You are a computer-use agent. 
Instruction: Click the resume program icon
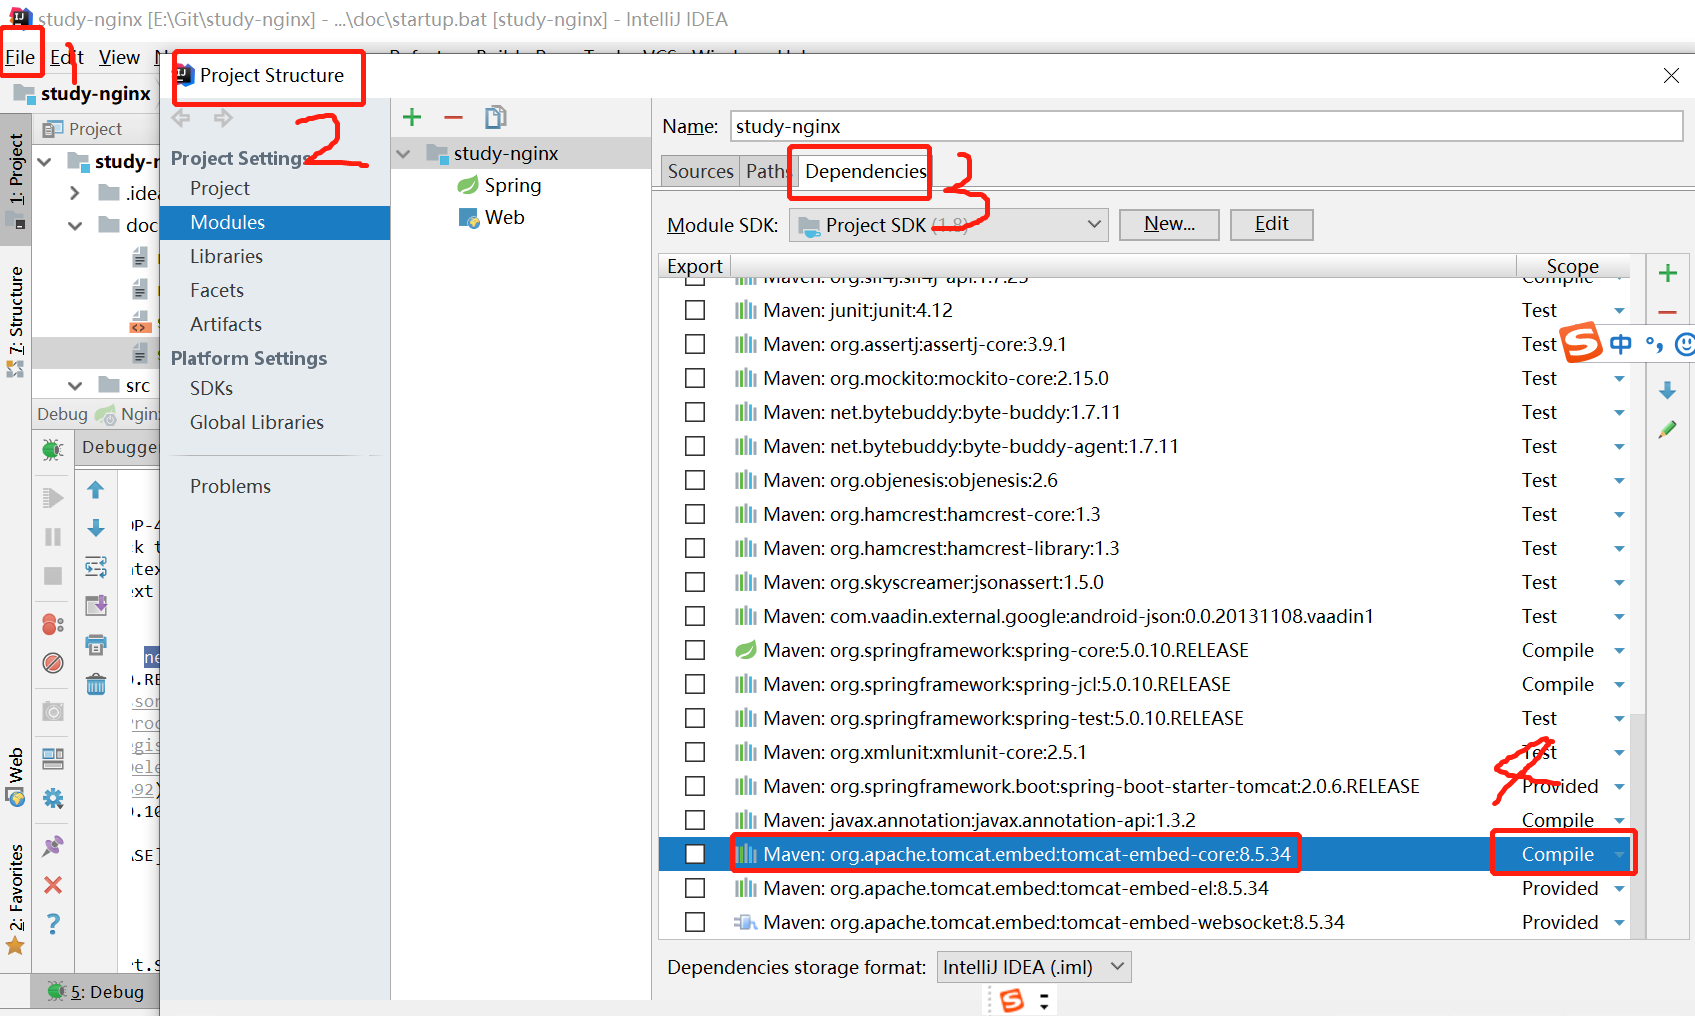click(53, 498)
